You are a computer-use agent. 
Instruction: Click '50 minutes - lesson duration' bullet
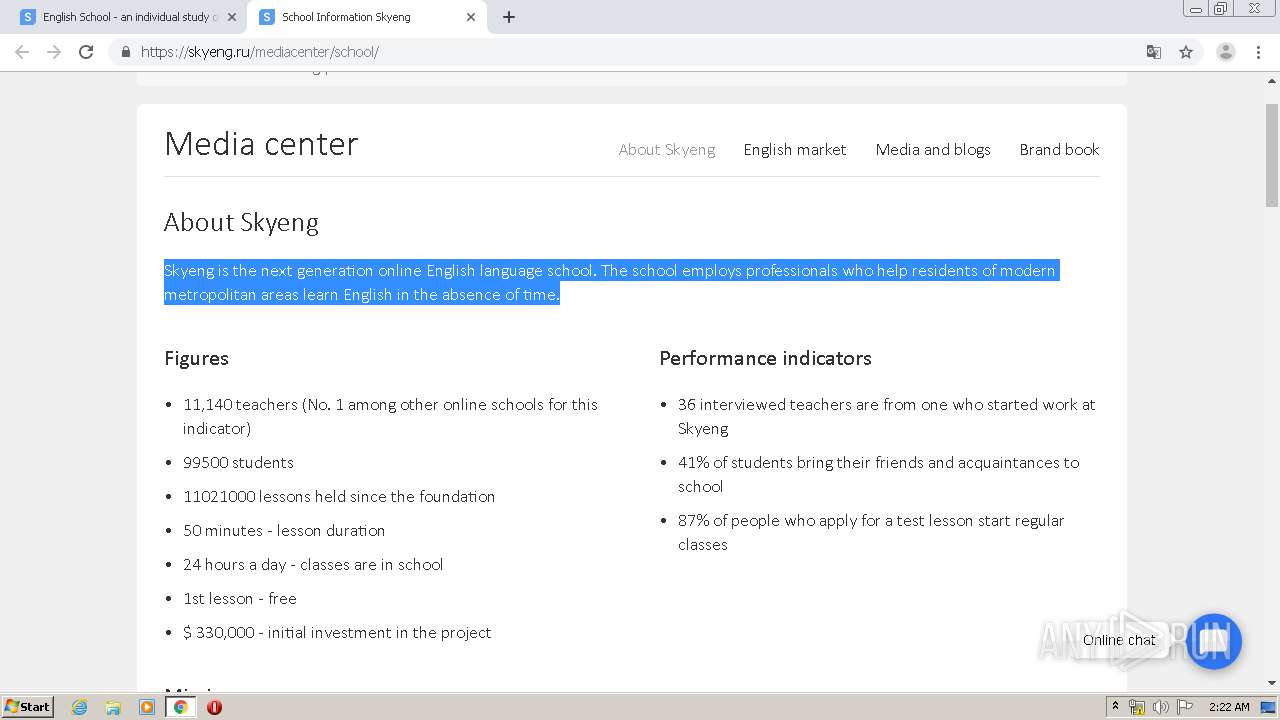pos(284,531)
